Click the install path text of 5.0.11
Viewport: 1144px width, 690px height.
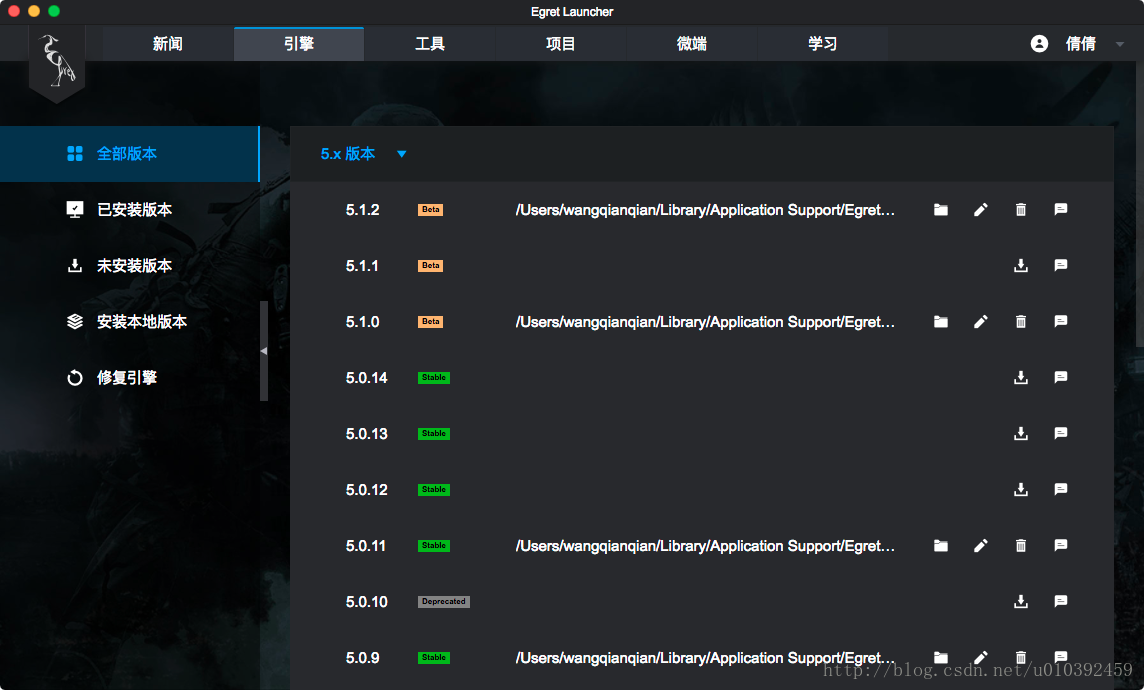pyautogui.click(x=705, y=546)
